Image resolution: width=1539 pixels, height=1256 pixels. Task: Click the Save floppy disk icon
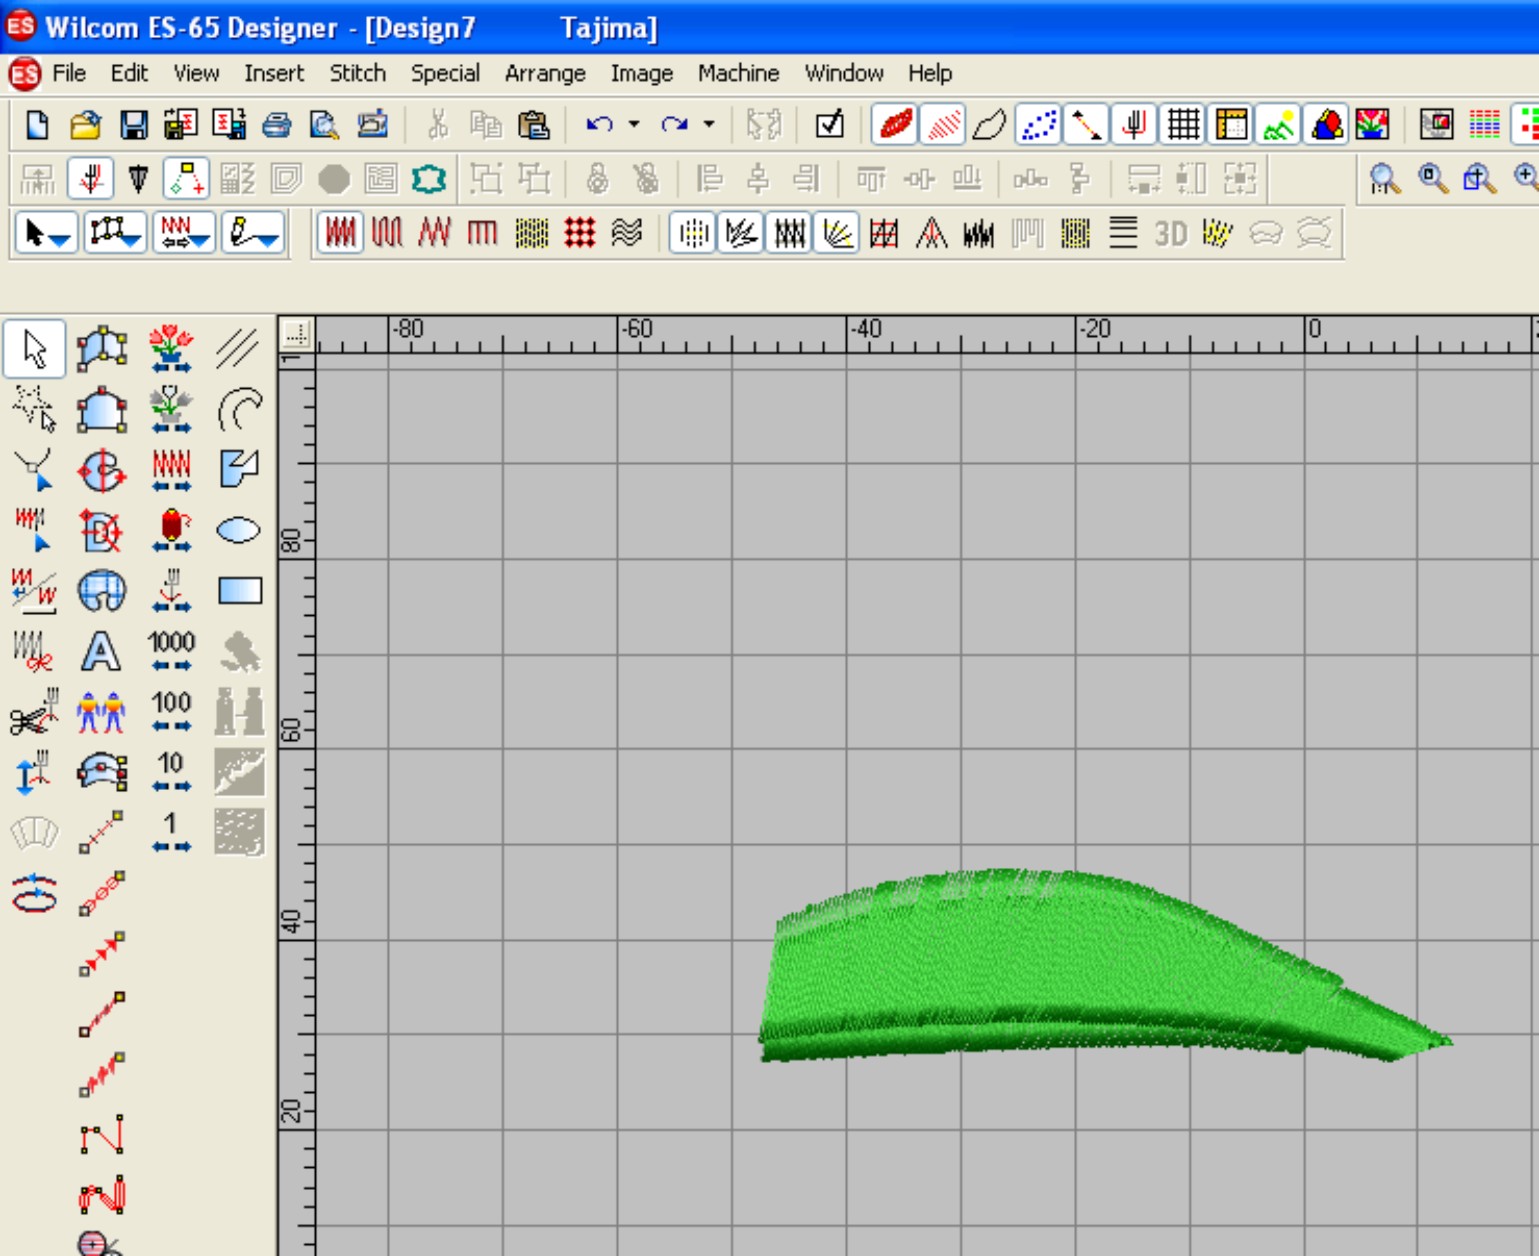(x=133, y=125)
